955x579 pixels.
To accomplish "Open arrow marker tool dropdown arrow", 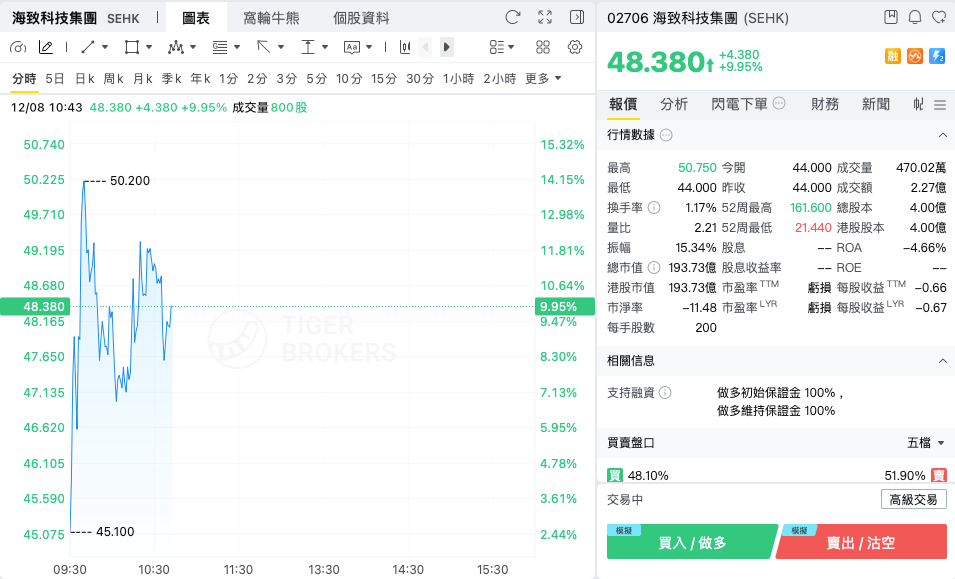I will click(281, 47).
